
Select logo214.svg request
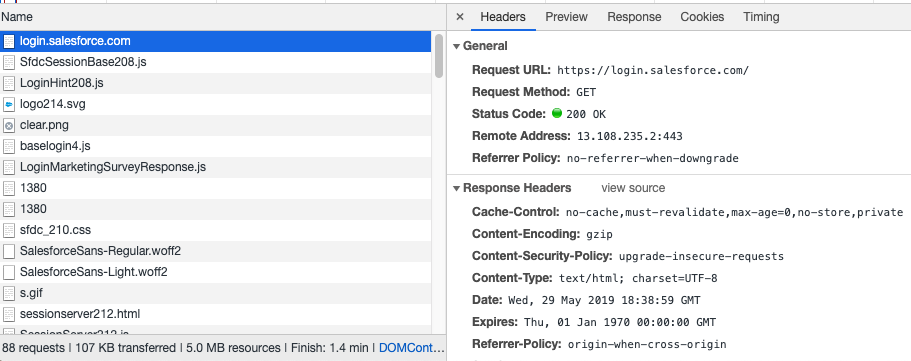pyautogui.click(x=216, y=104)
